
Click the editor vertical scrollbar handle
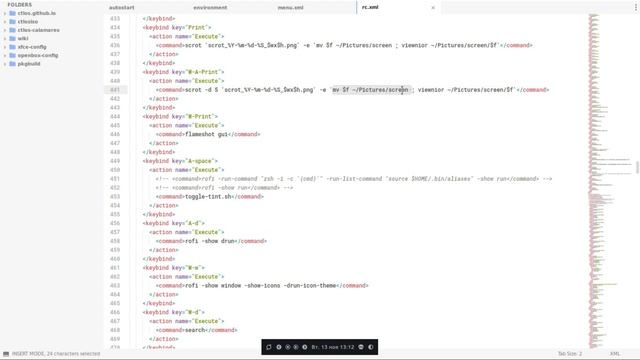637,167
